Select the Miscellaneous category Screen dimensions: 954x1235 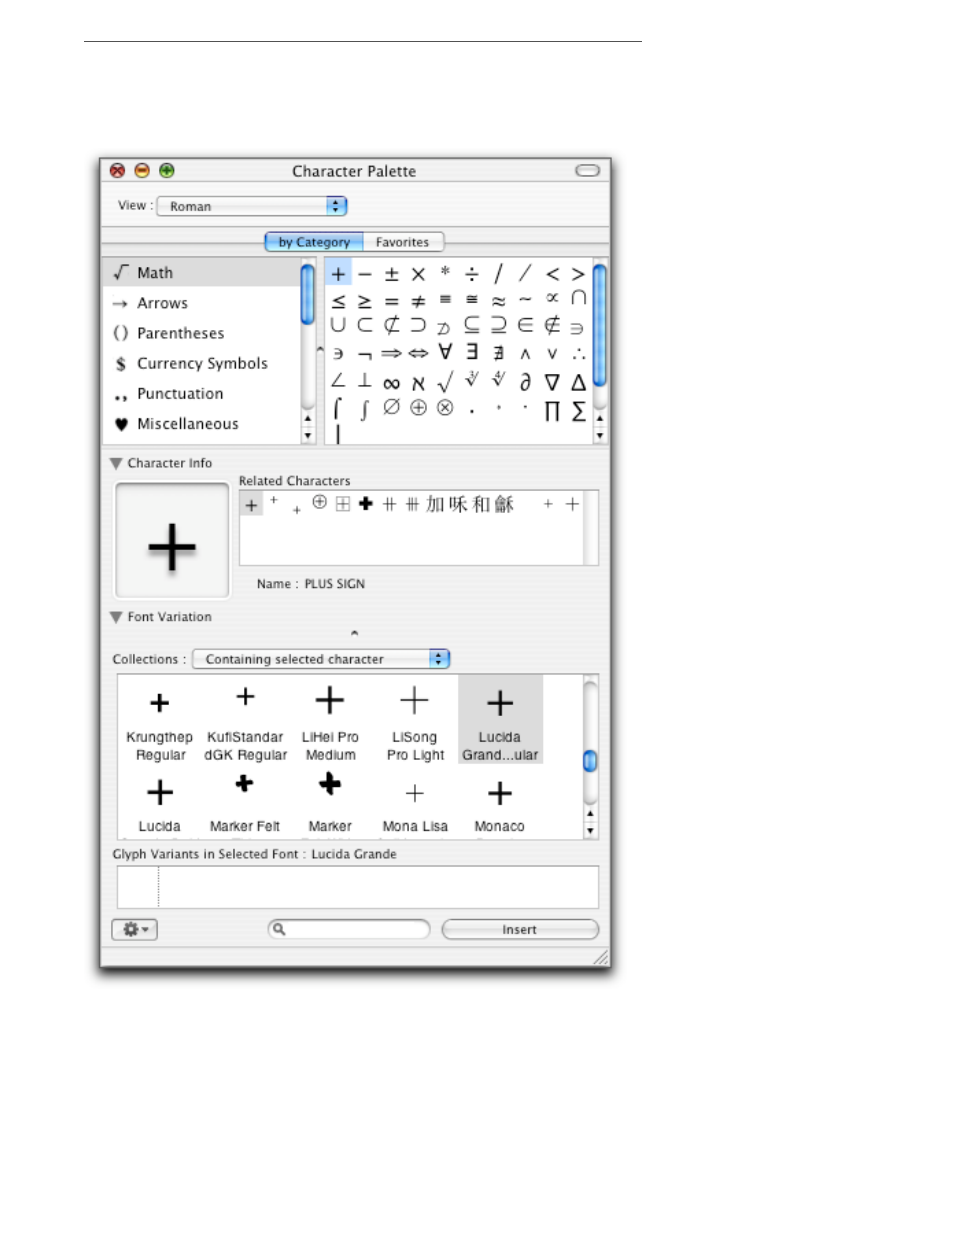pos(201,424)
